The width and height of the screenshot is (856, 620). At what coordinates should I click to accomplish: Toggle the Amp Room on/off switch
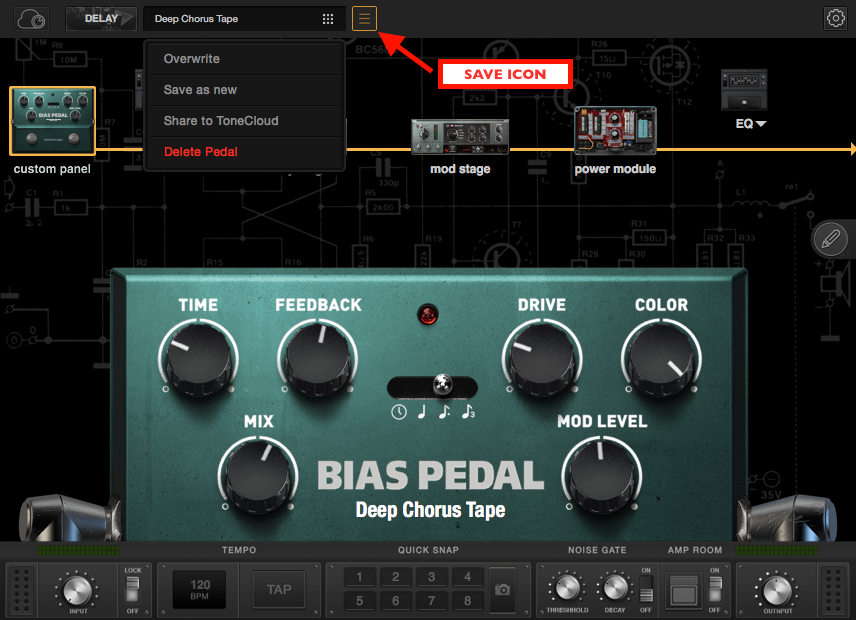tap(715, 590)
